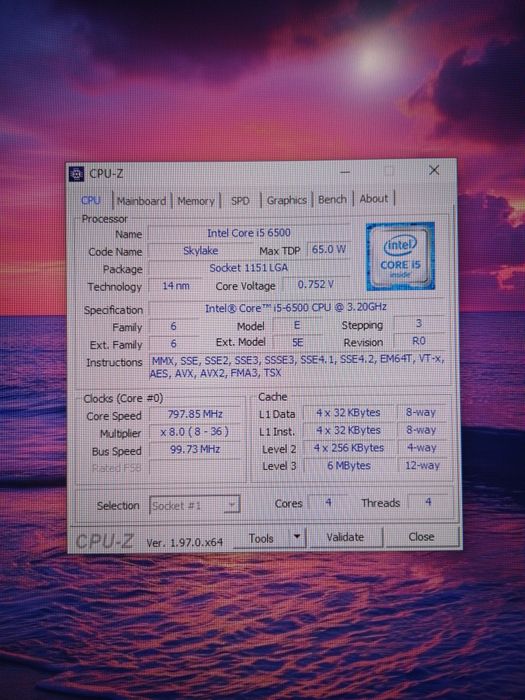This screenshot has width=525, height=700.
Task: Click the Close button at bottom
Action: click(x=421, y=537)
